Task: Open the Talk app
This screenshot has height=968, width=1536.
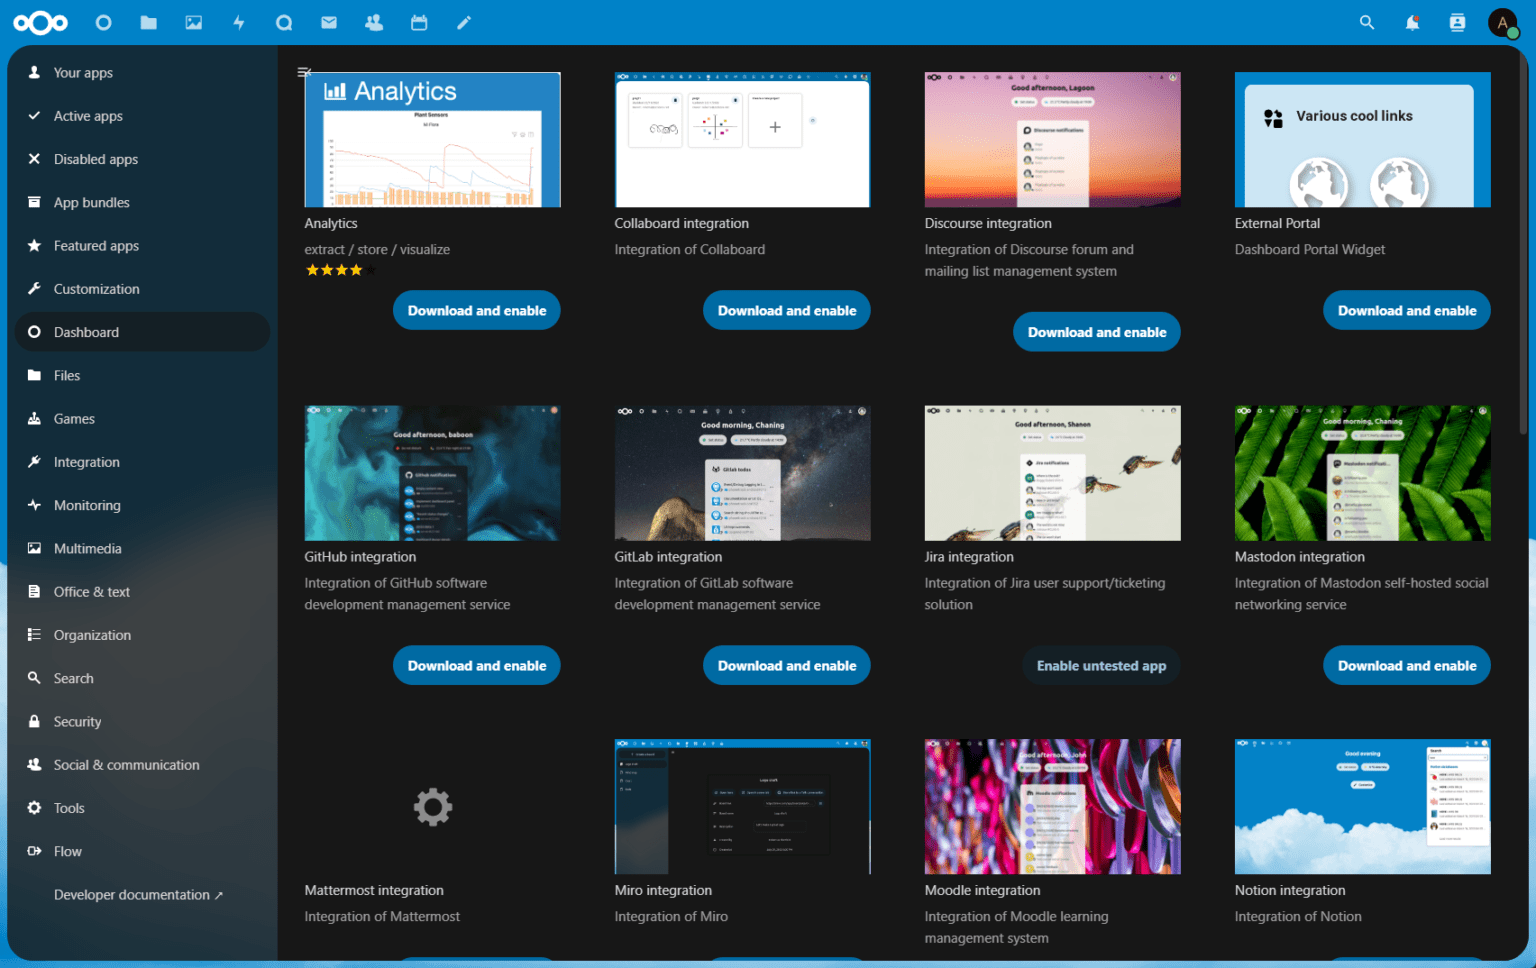Action: coord(284,22)
